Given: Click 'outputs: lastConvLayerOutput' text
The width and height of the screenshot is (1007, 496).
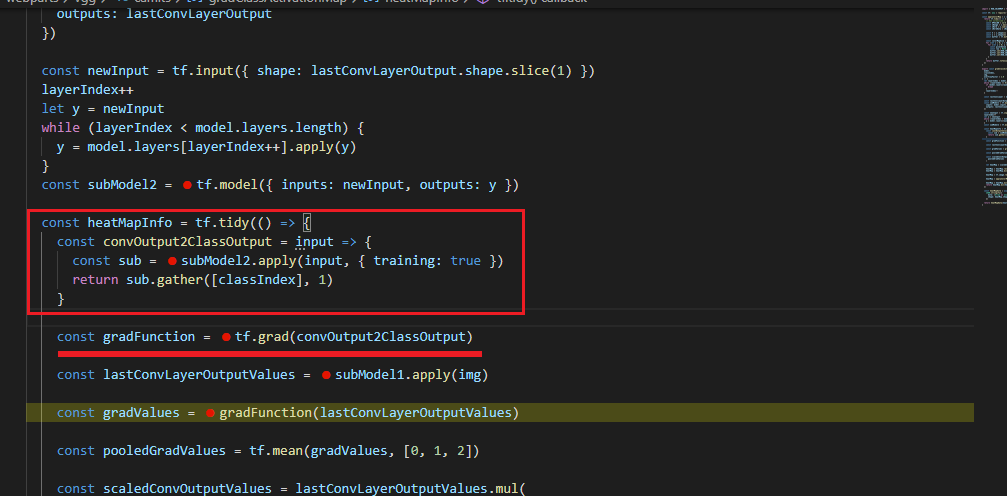Looking at the screenshot, I should [x=164, y=13].
